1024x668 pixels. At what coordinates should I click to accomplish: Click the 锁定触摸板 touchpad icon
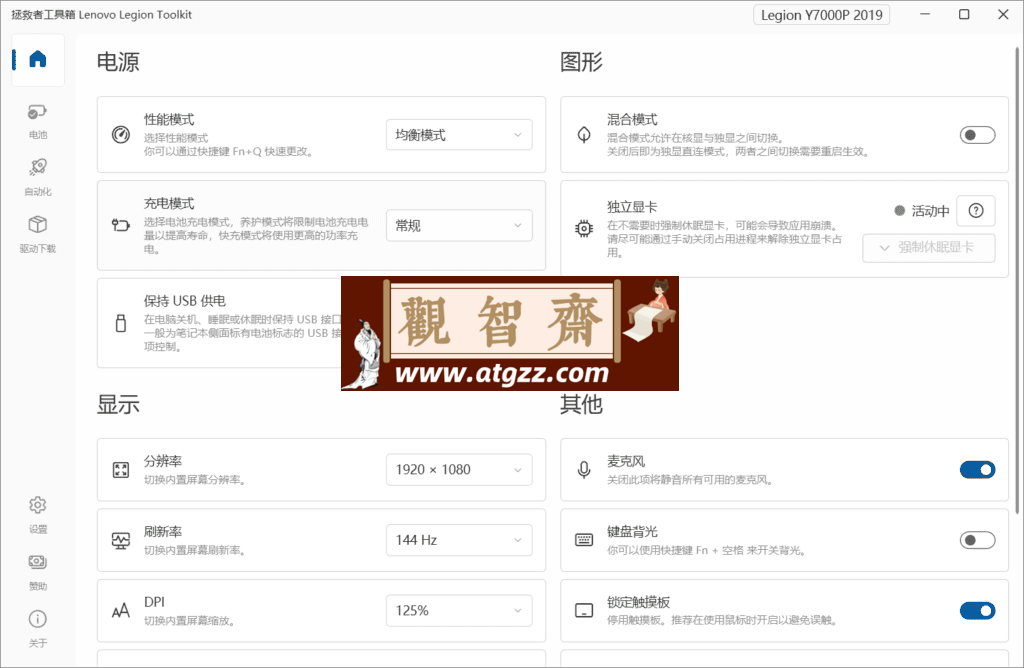click(584, 611)
